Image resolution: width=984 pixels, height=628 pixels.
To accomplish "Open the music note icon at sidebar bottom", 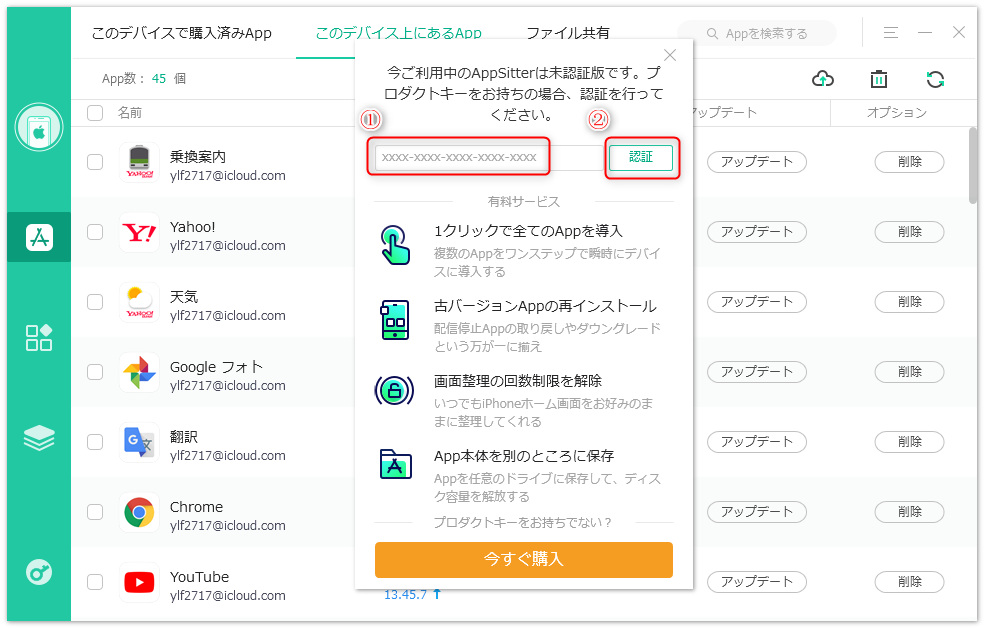I will pos(39,572).
